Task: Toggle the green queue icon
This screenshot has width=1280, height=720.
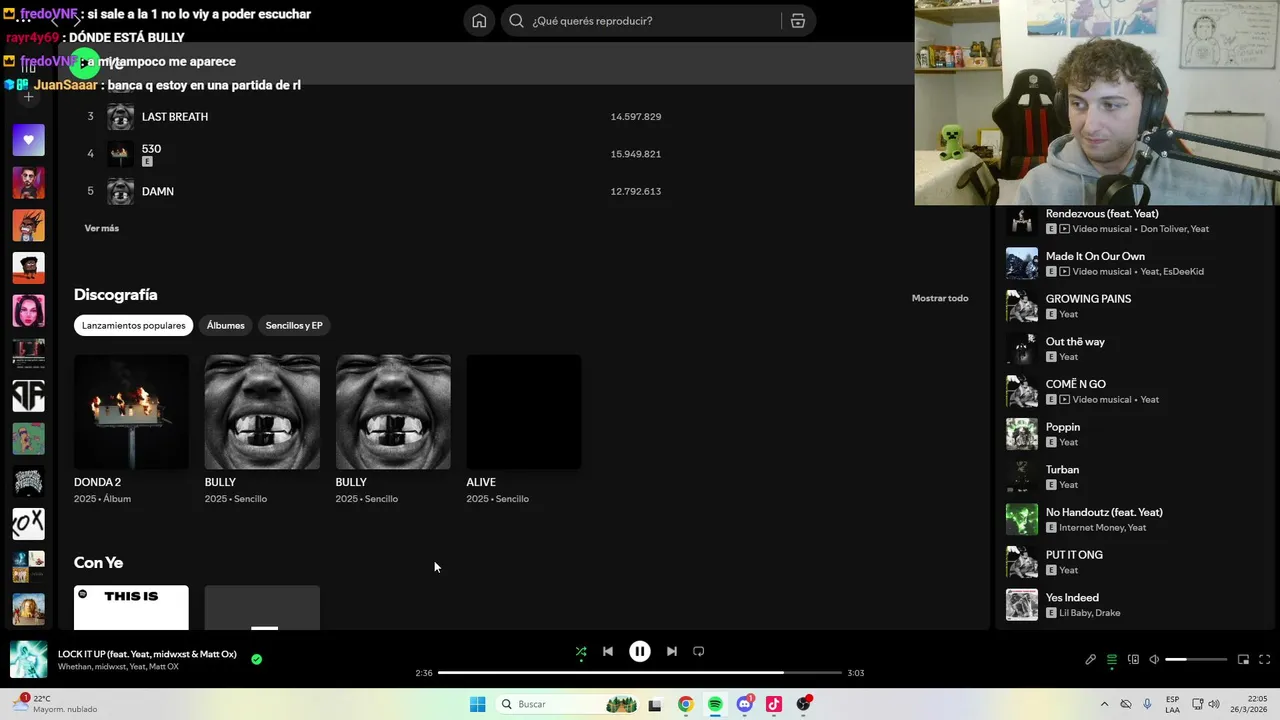Action: [1112, 659]
